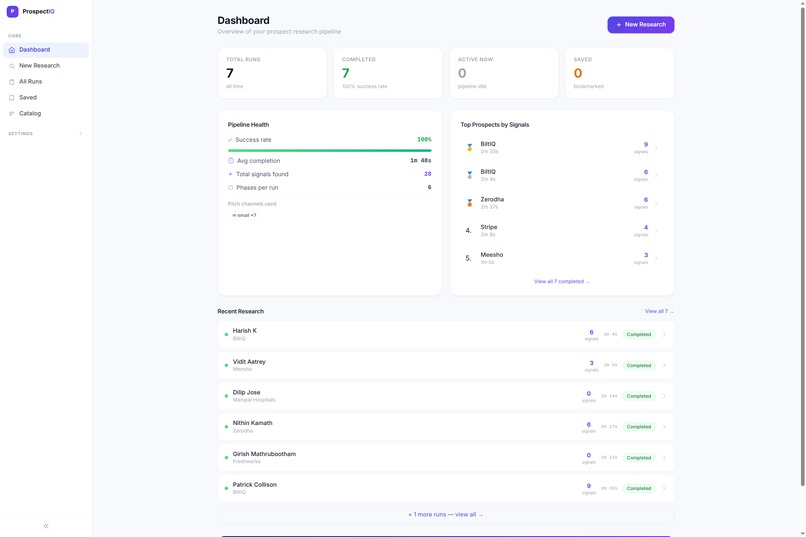Select Patrick Collison name in Recent Research

[254, 485]
